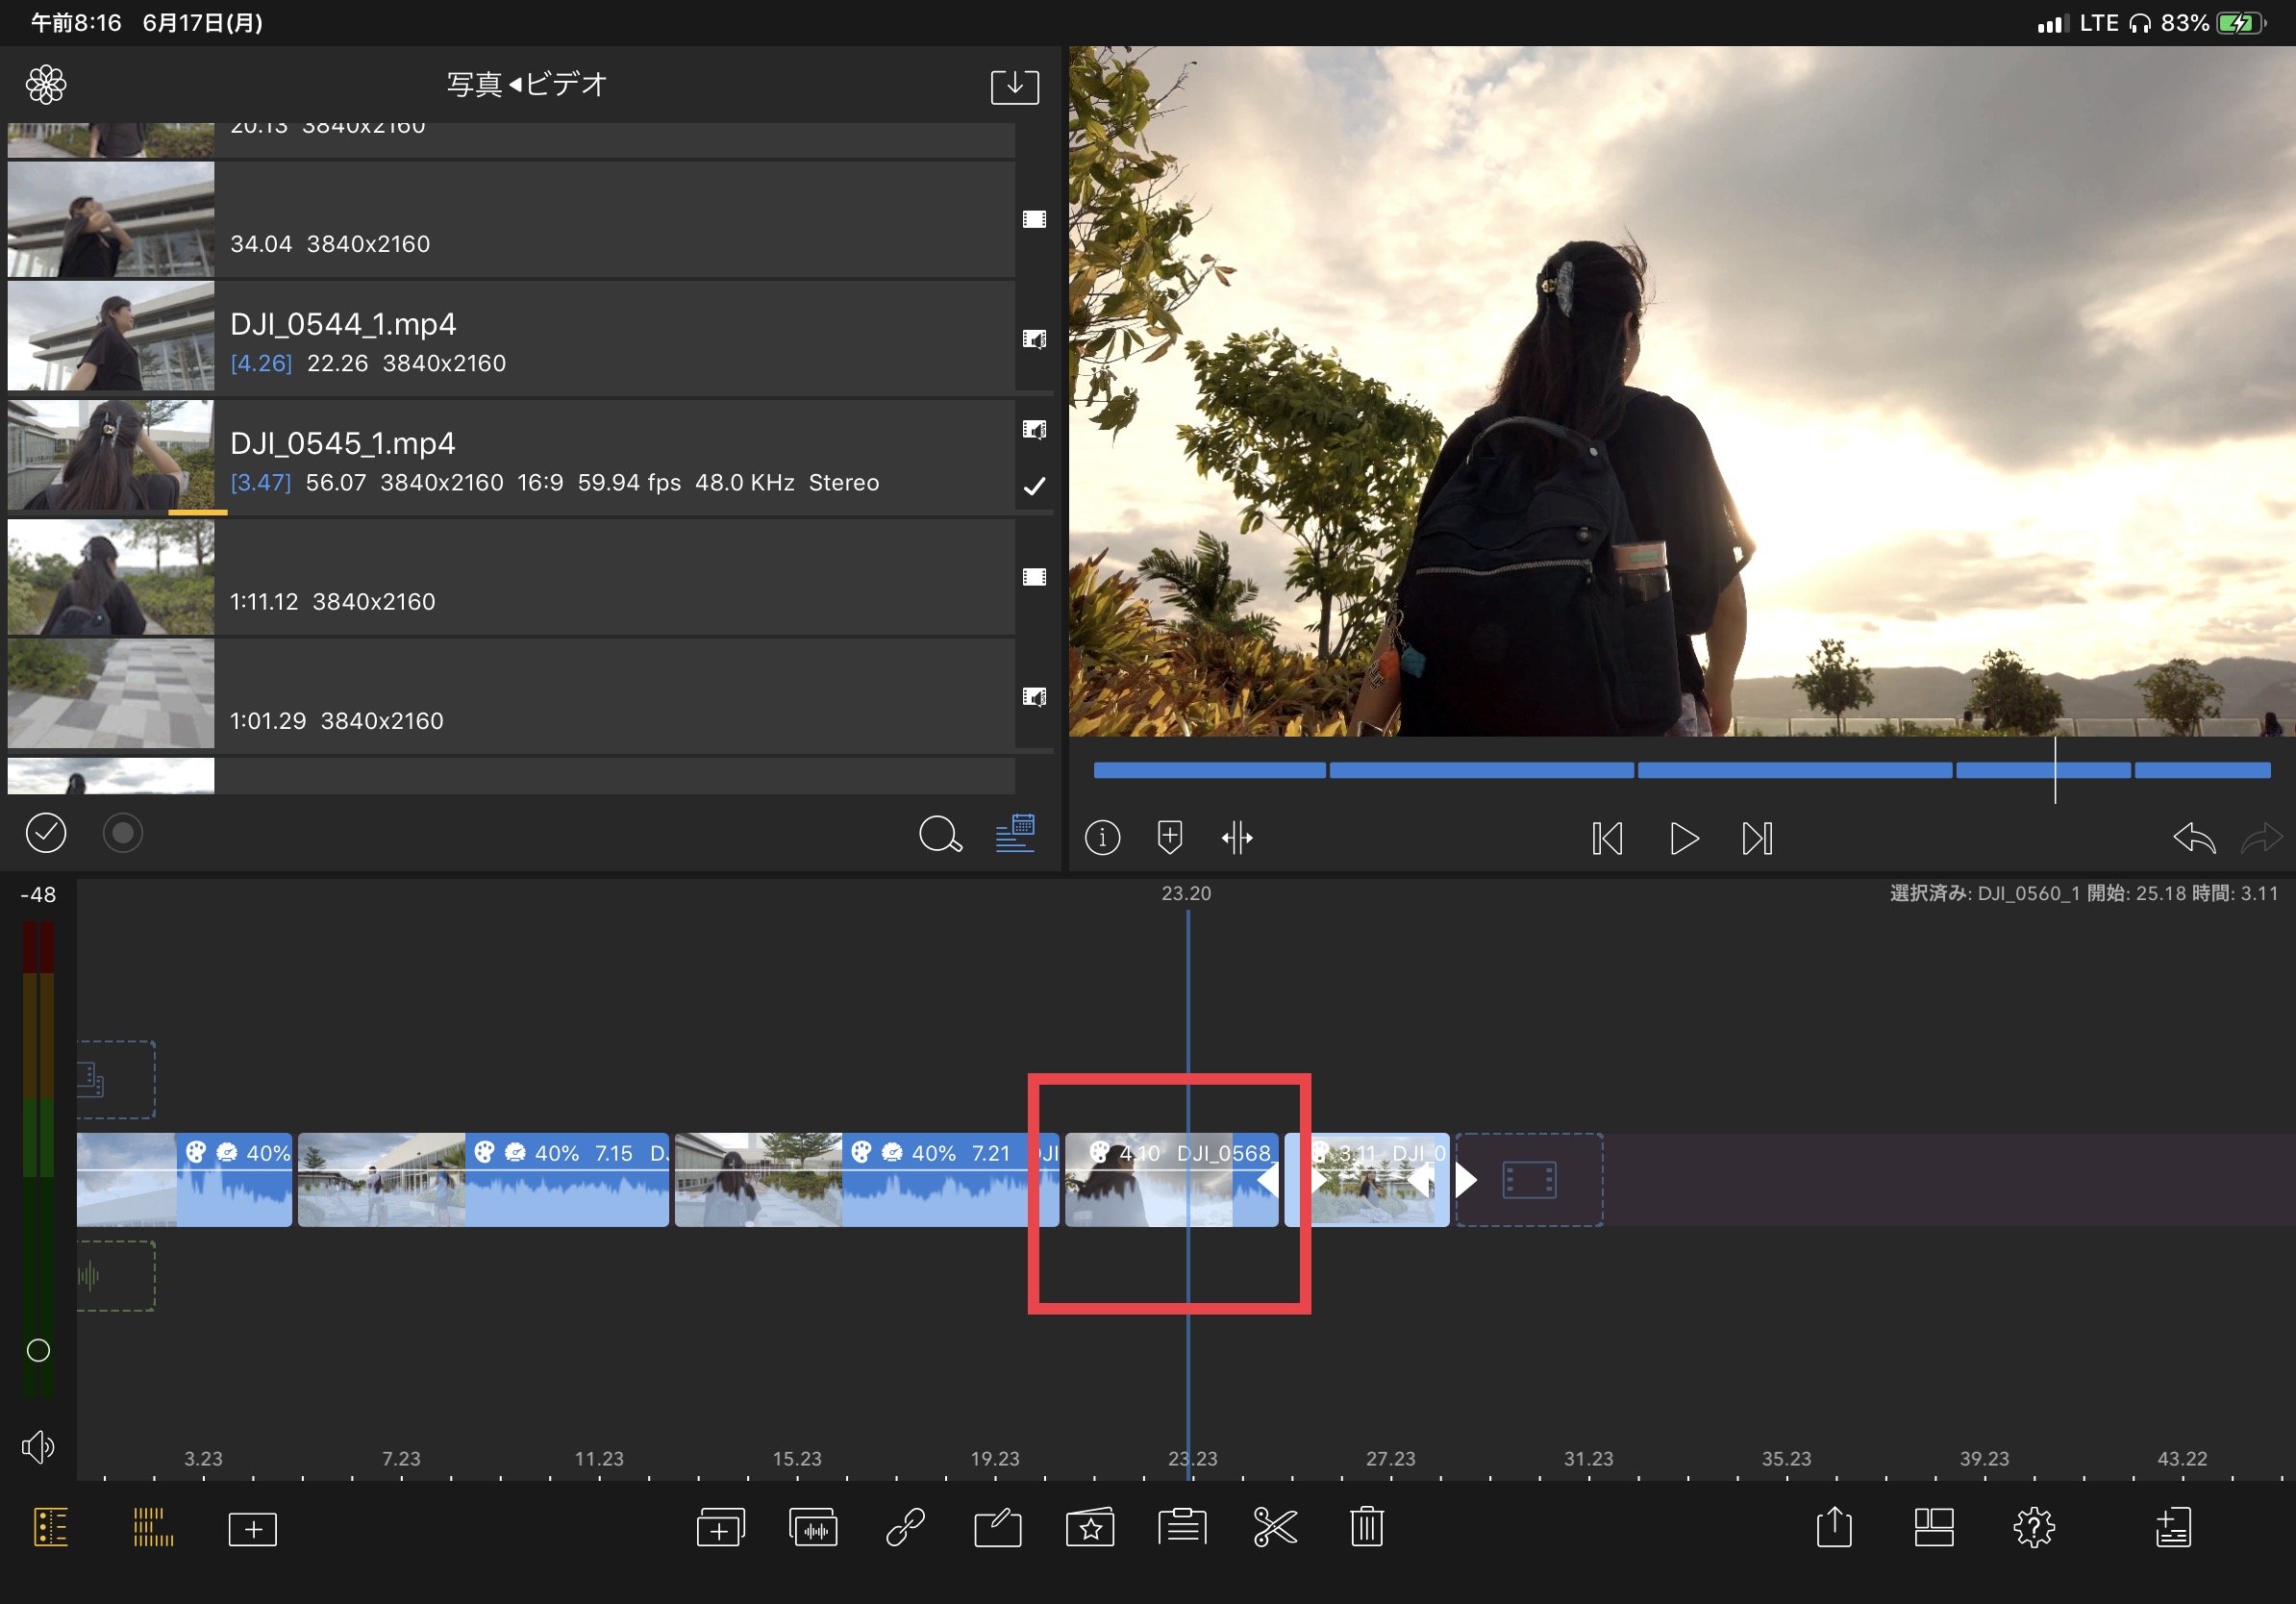Image resolution: width=2296 pixels, height=1604 pixels.
Task: Expand the layout panels icon
Action: coord(1933,1527)
